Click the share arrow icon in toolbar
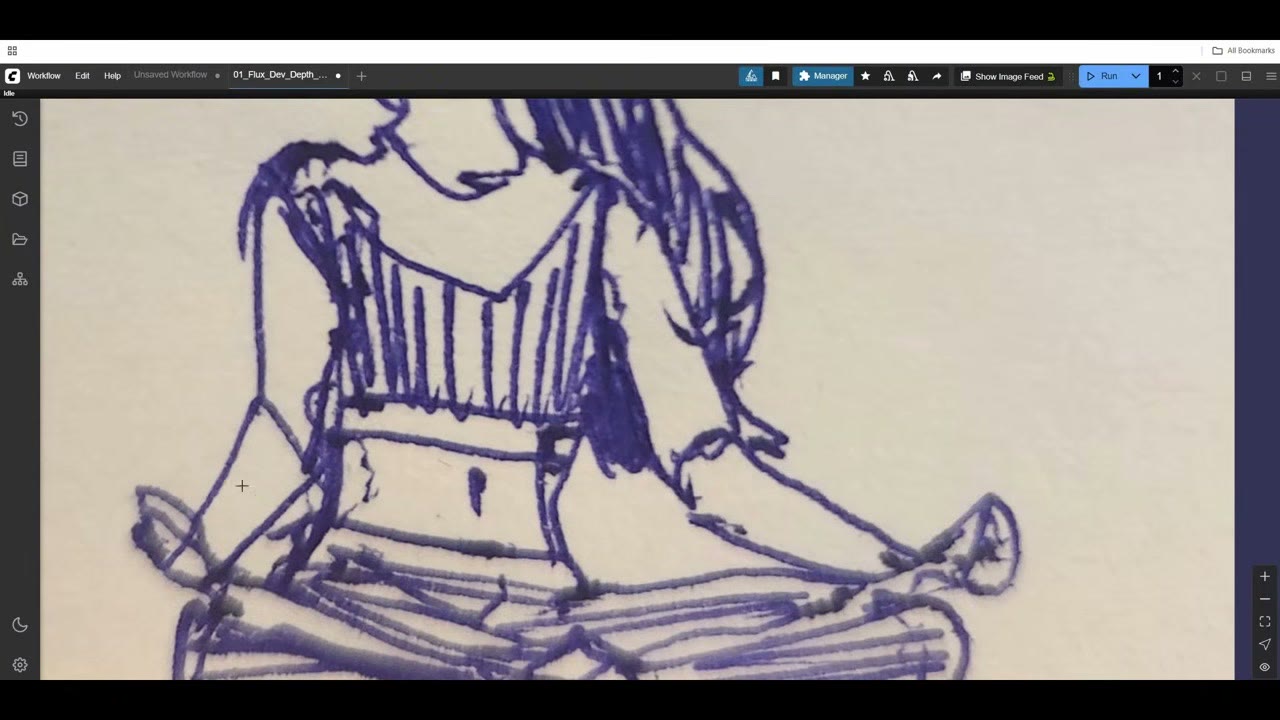This screenshot has width=1280, height=720. 936,76
